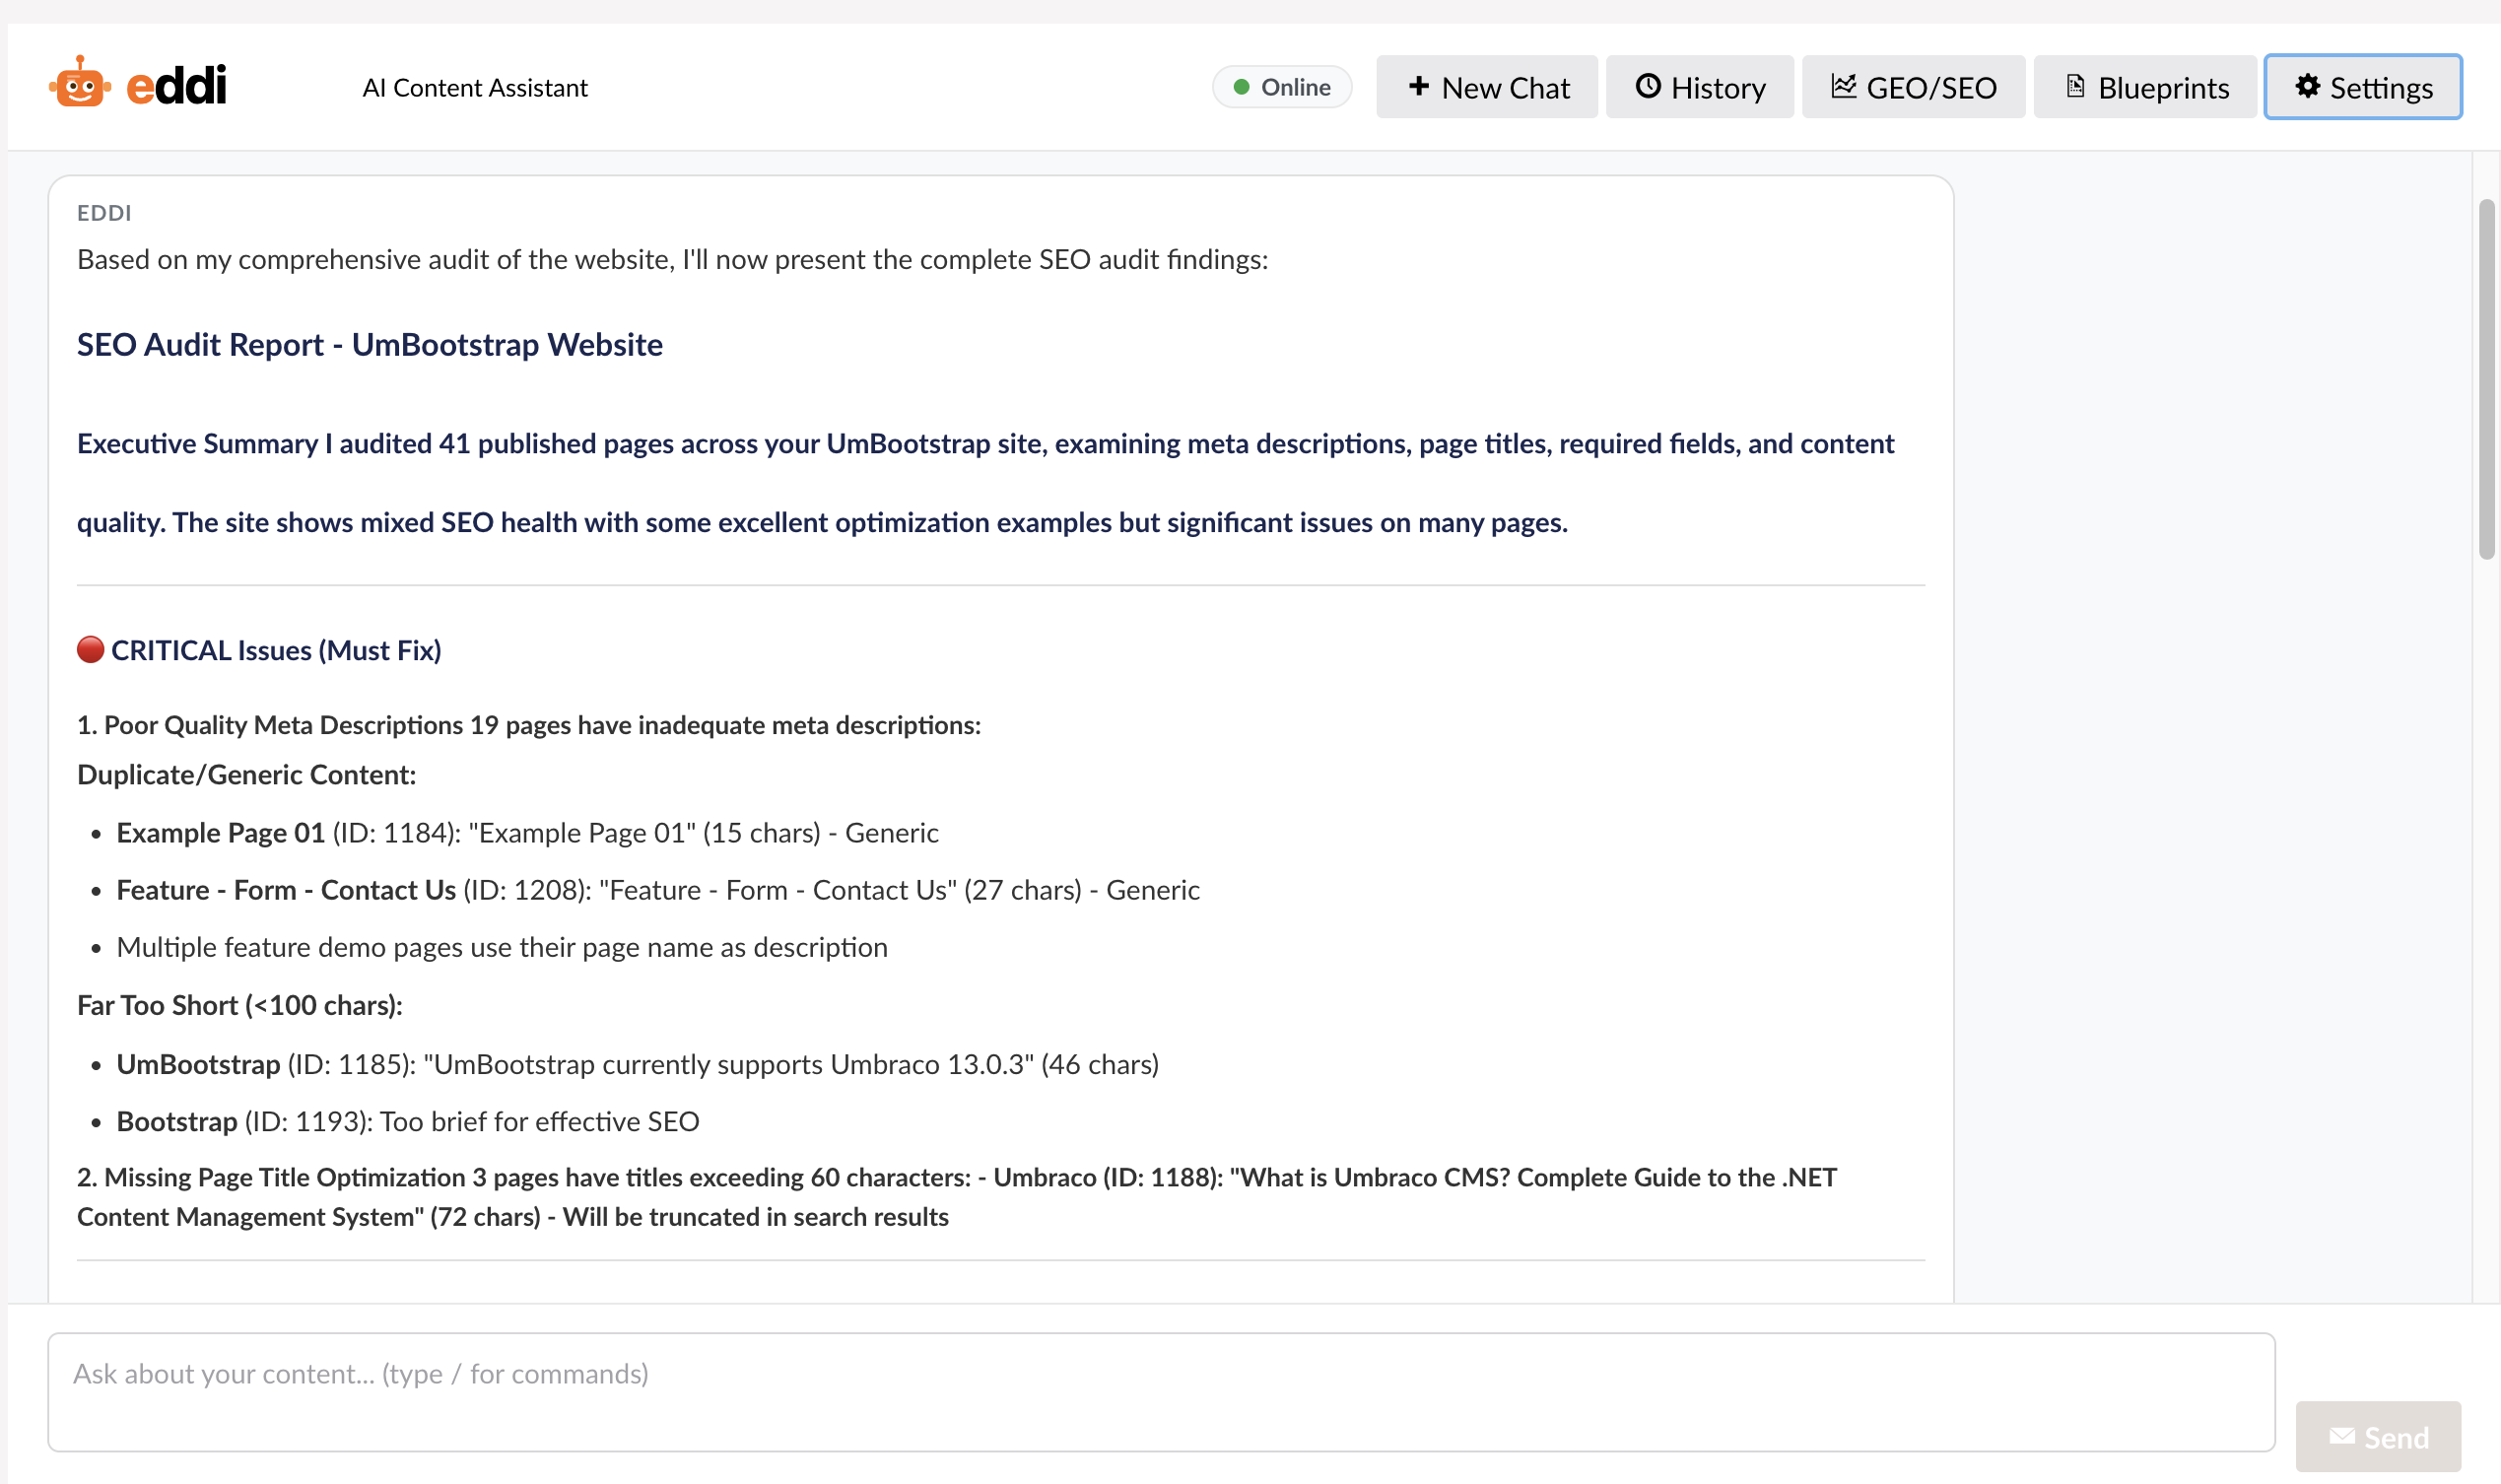
Task: Click Multiple feature demo pages bullet
Action: point(502,947)
